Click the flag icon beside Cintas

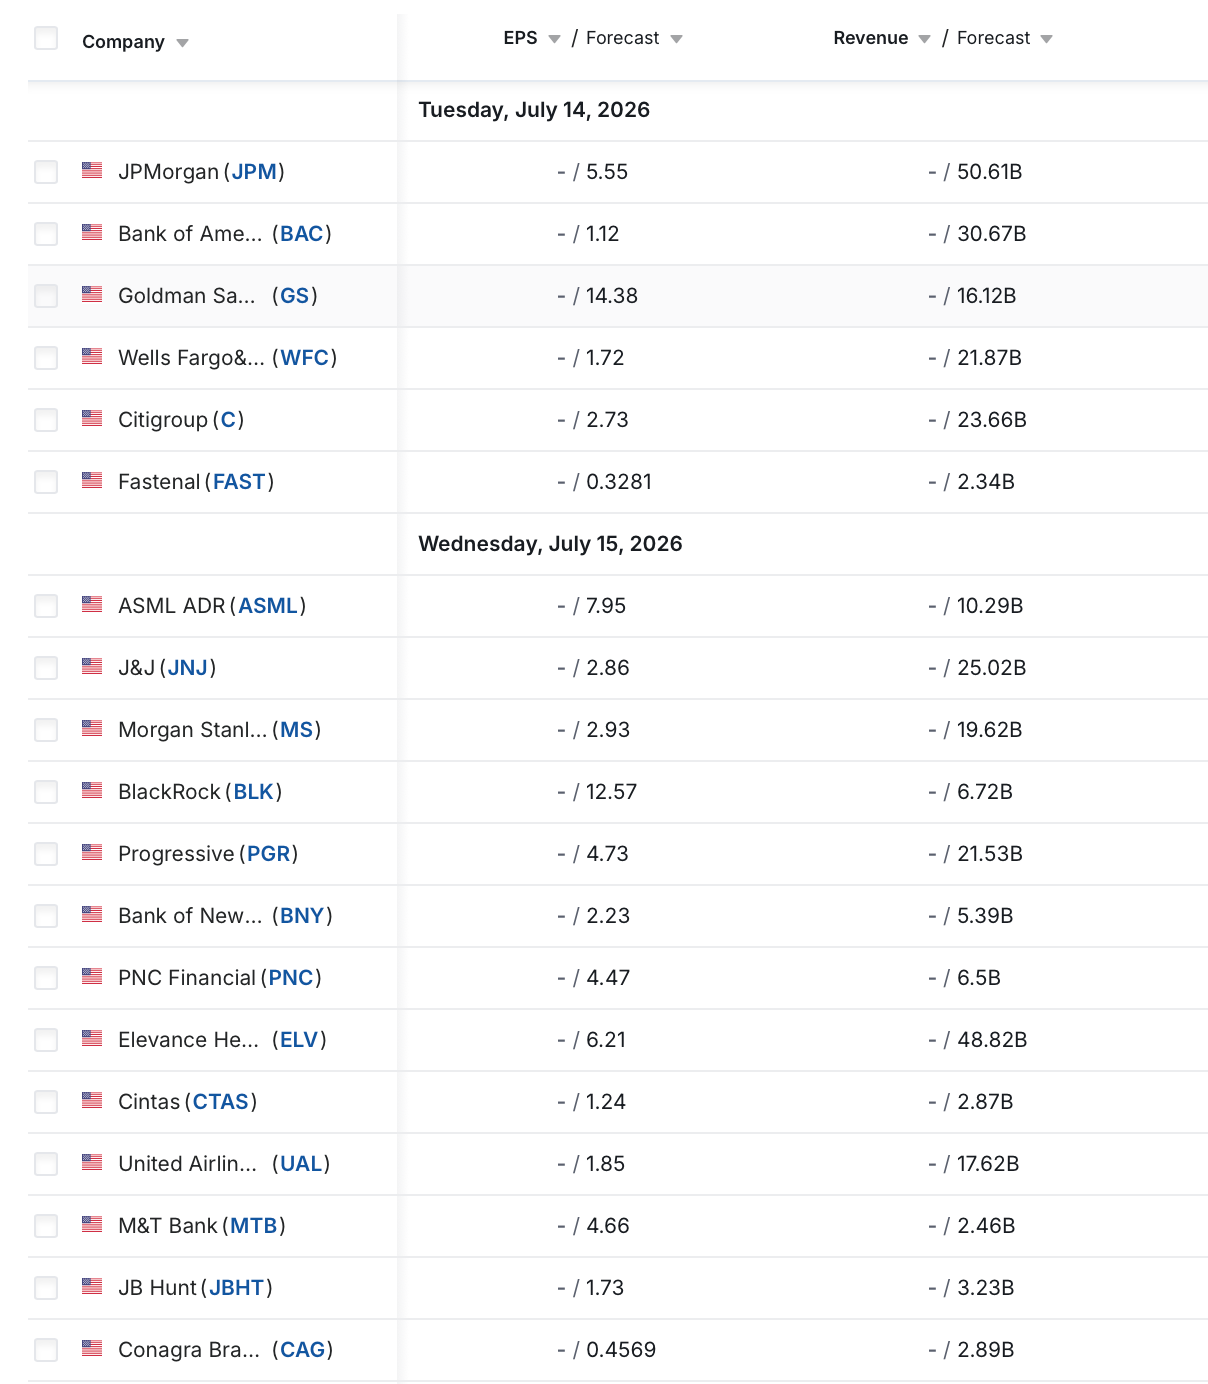coord(92,1100)
